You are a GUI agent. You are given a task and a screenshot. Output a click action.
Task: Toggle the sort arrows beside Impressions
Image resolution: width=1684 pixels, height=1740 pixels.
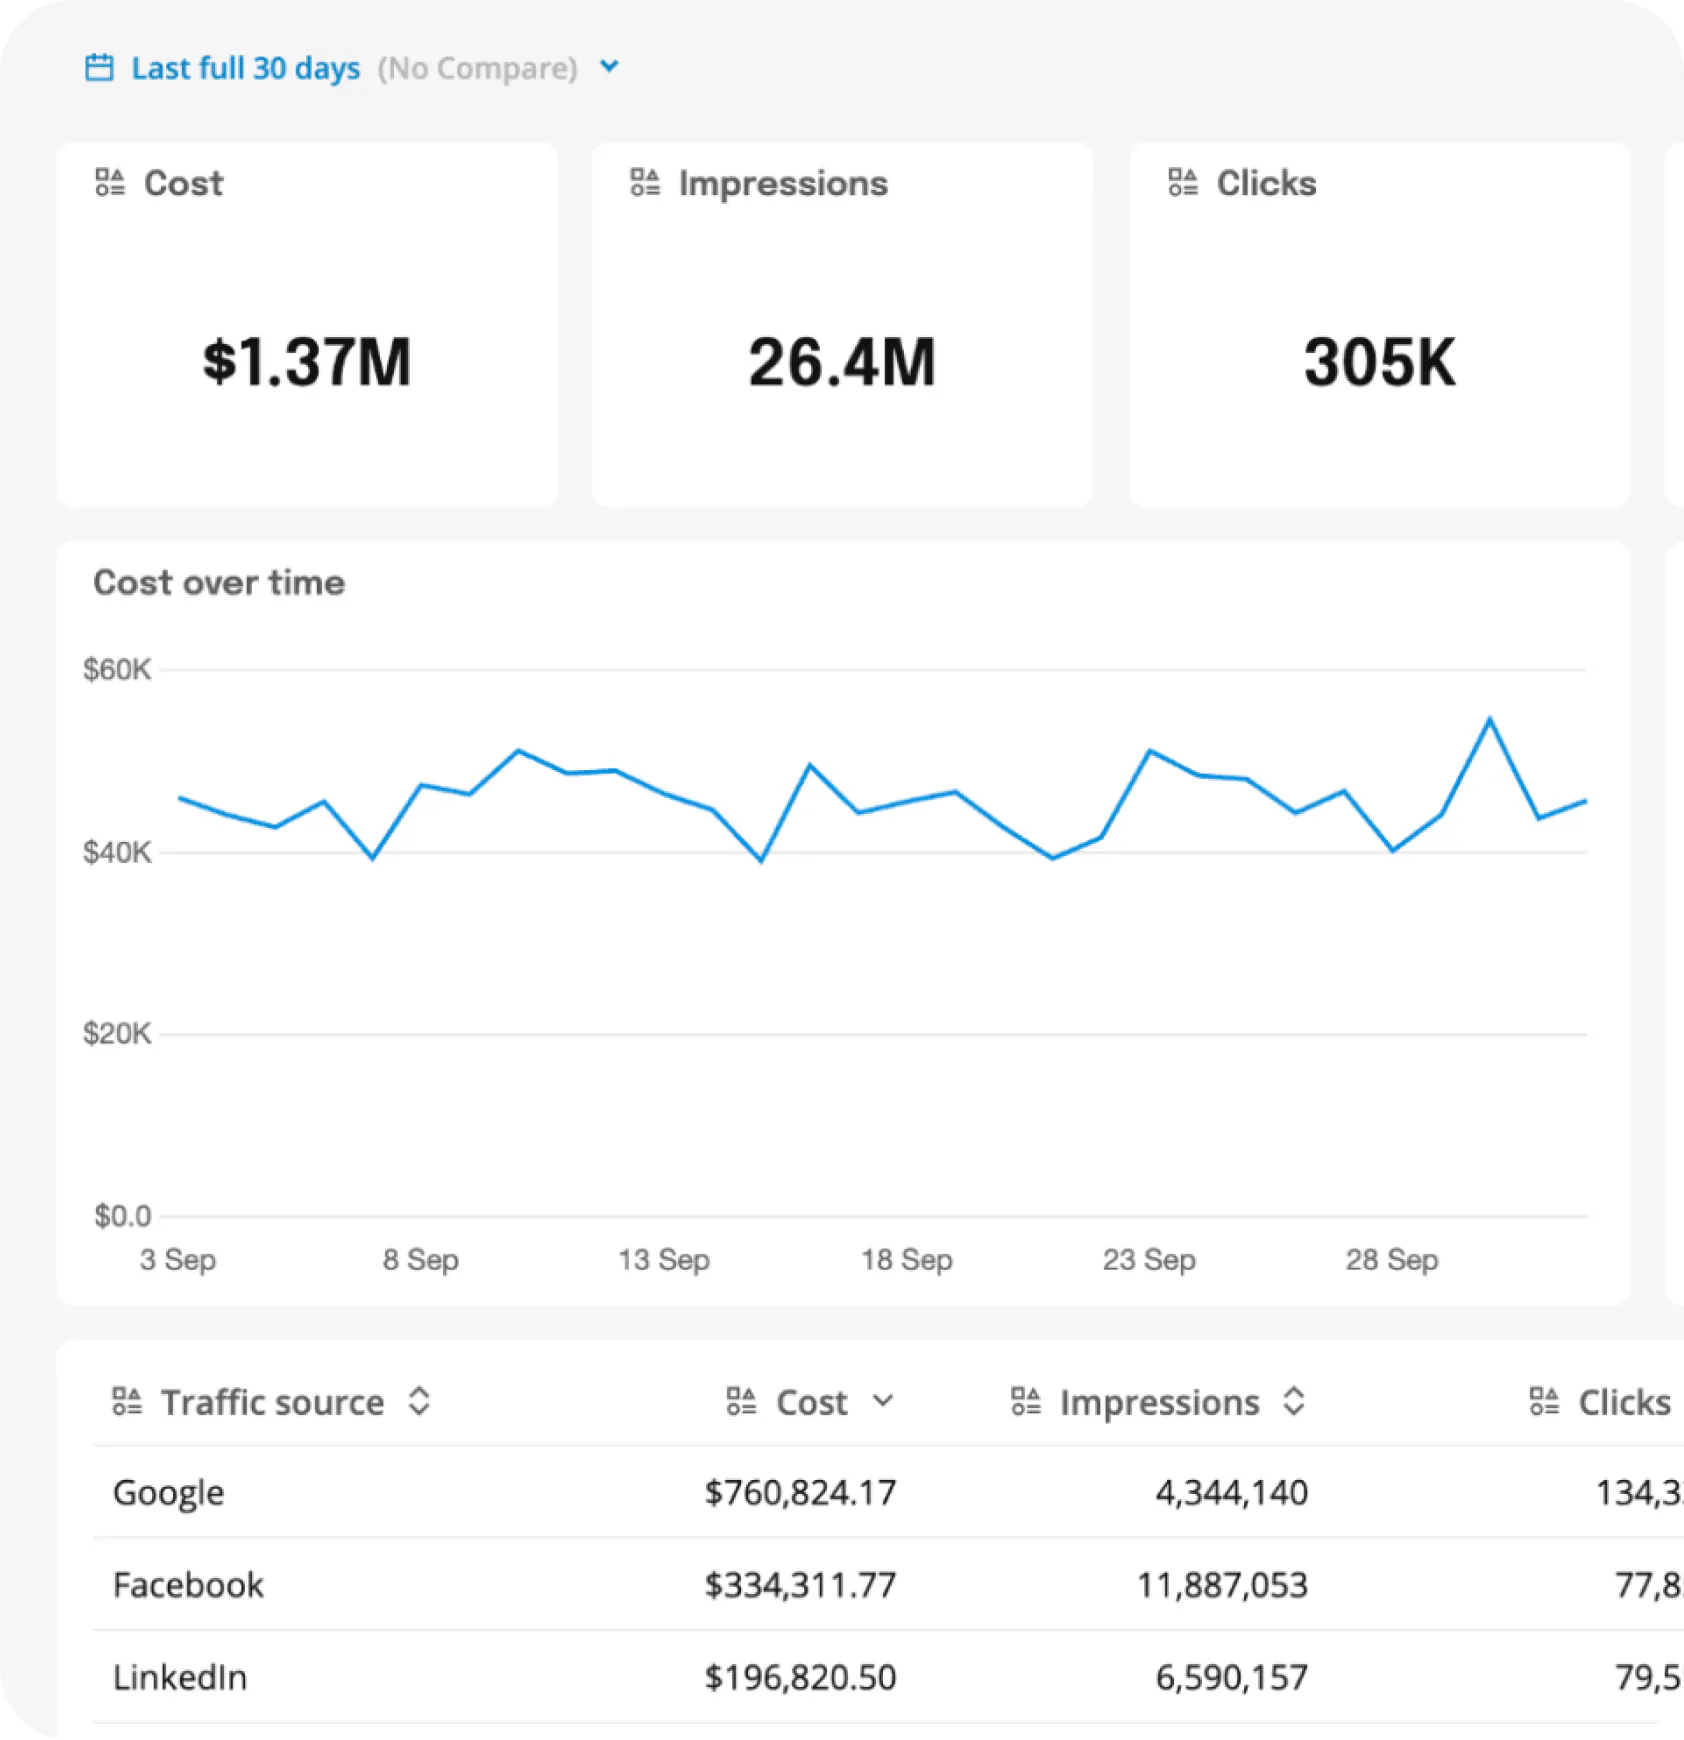(1294, 1401)
